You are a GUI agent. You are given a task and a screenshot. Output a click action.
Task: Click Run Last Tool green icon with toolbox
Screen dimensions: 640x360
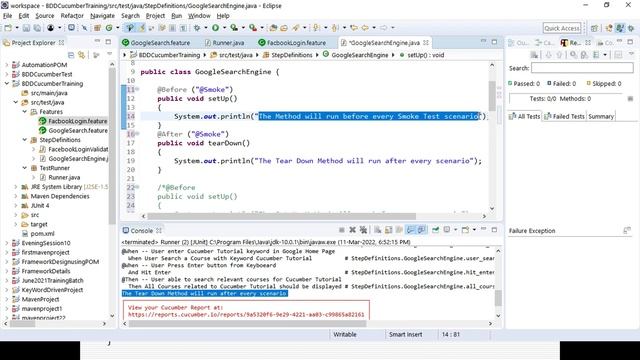point(253,28)
